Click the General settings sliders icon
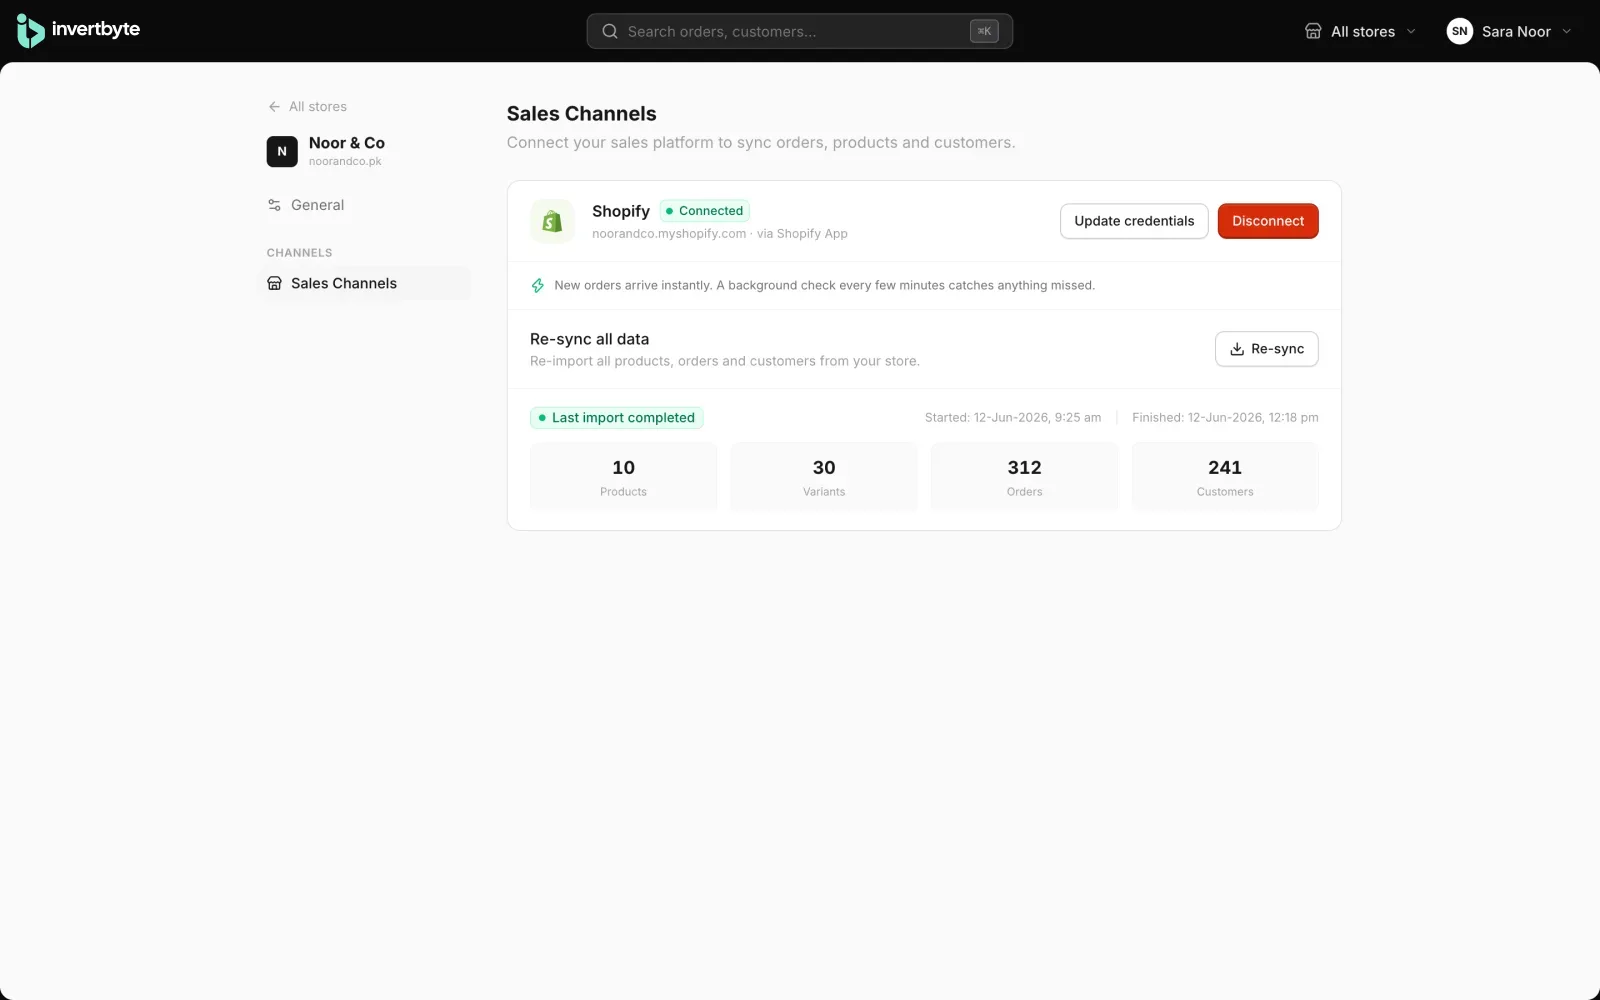 pos(274,205)
